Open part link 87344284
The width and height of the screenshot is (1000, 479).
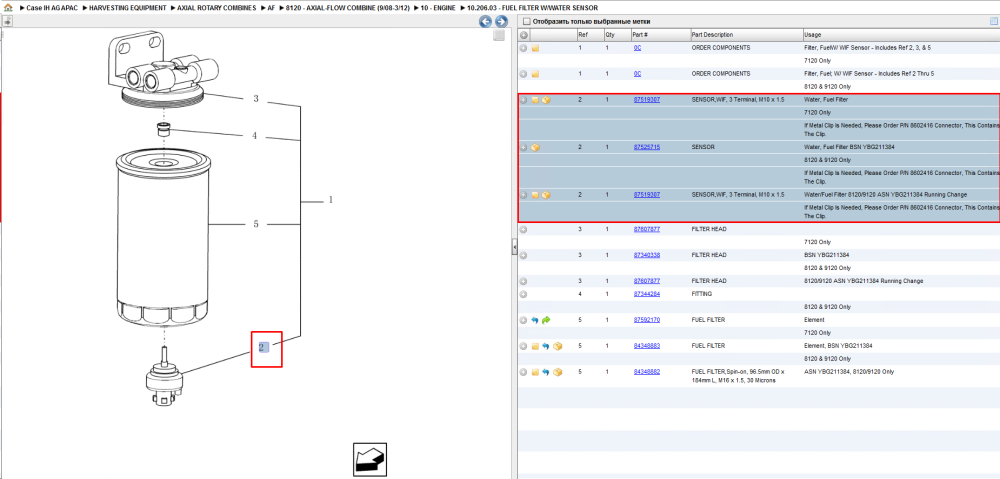coord(647,294)
